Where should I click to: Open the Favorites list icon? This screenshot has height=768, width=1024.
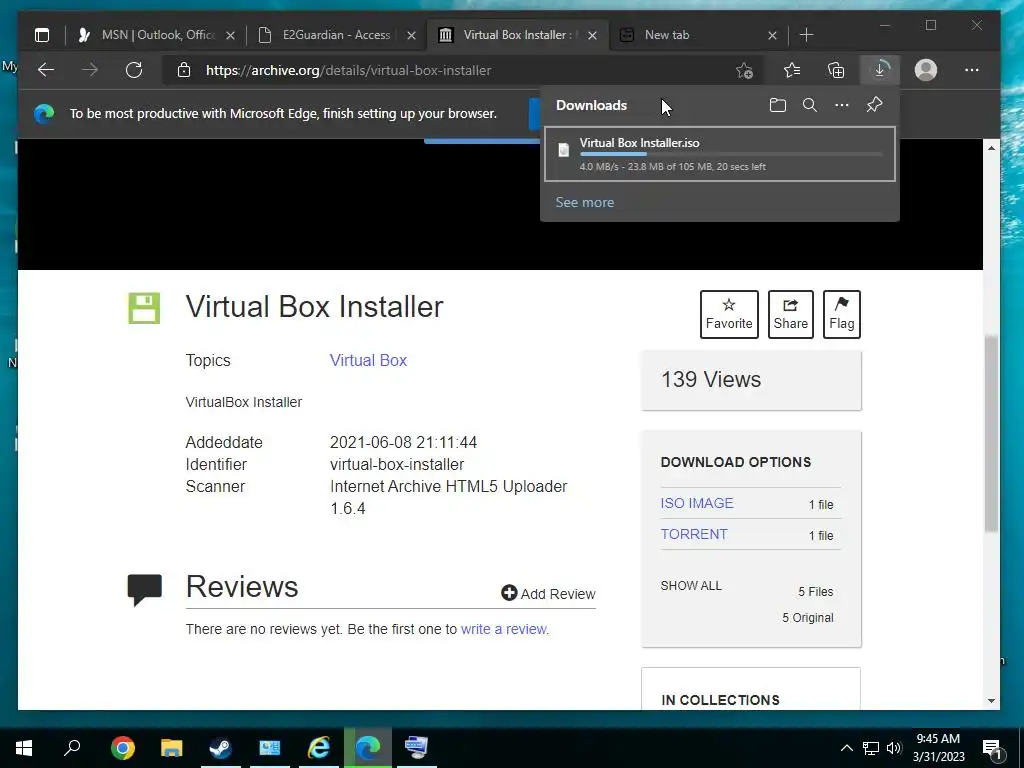click(792, 70)
